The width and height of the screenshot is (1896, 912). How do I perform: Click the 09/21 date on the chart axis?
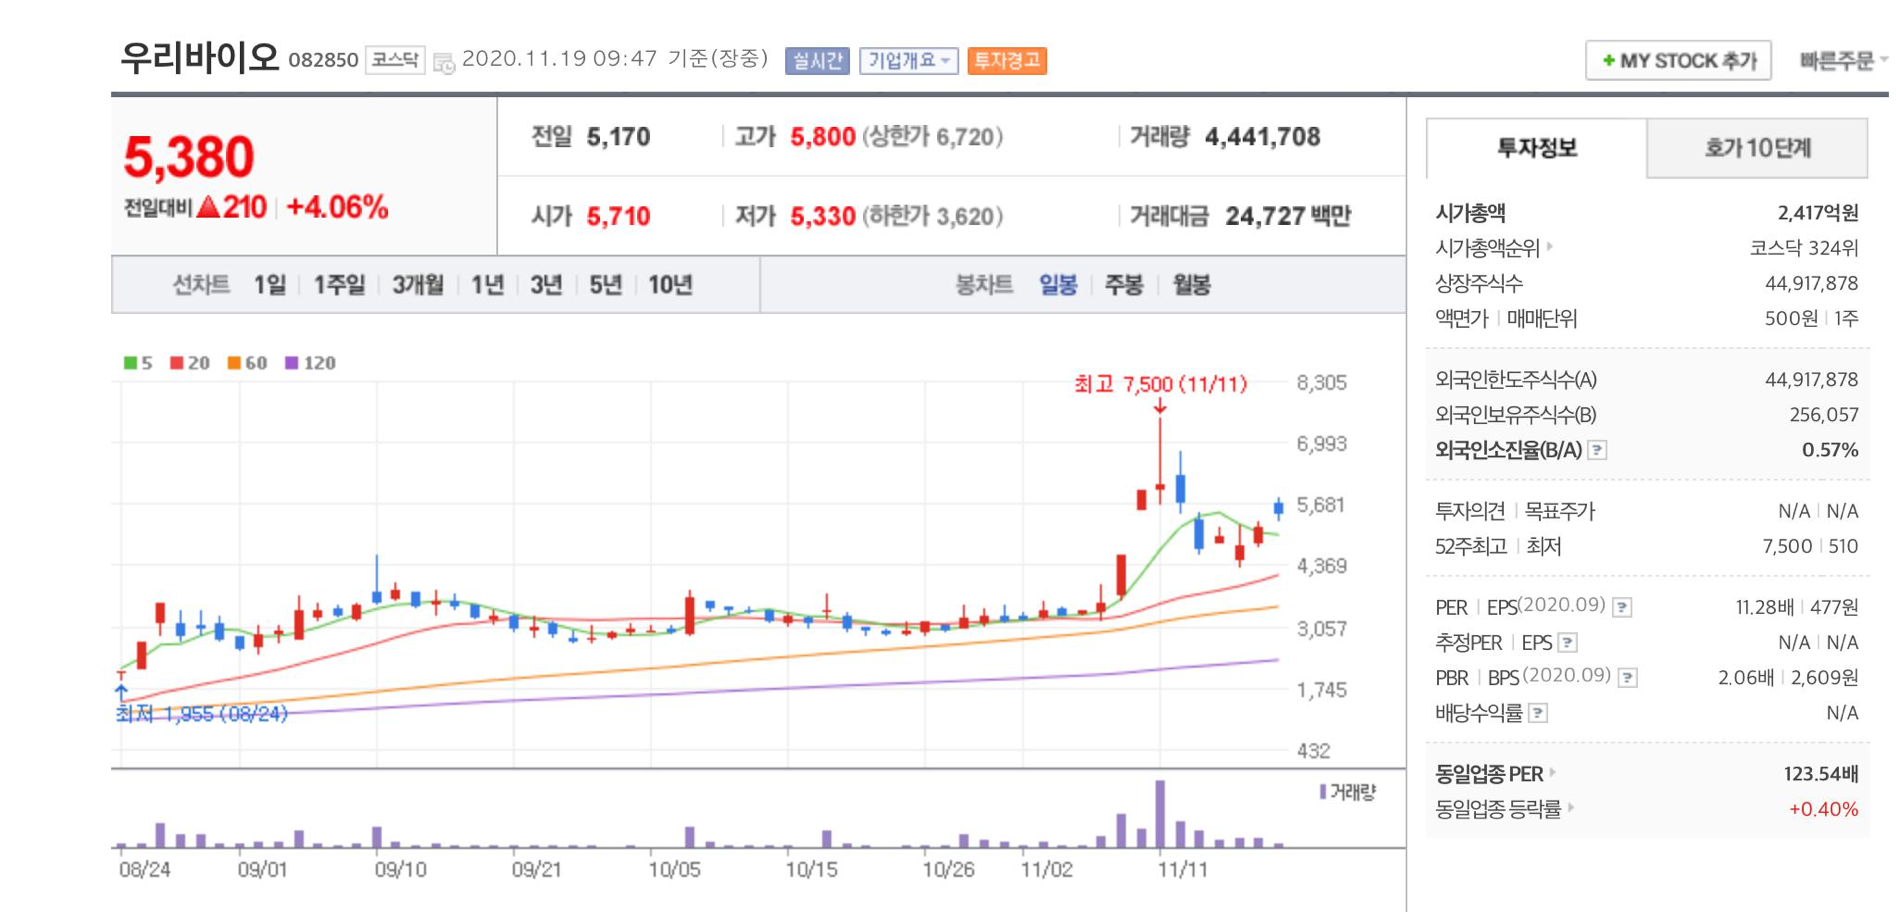click(536, 870)
